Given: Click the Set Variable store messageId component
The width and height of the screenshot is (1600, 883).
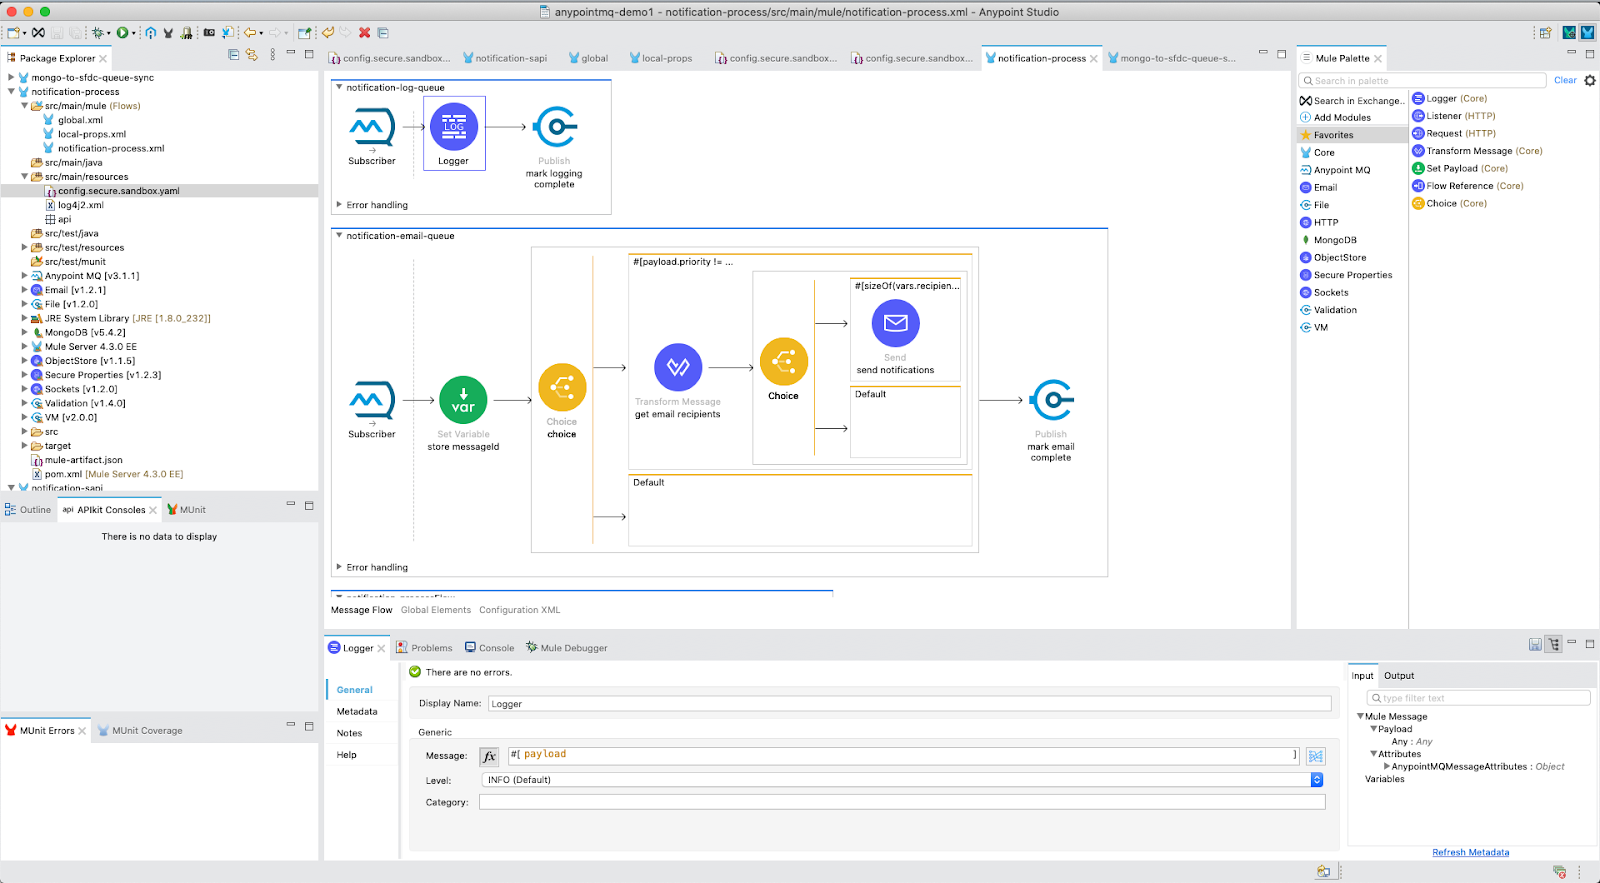Looking at the screenshot, I should [x=463, y=400].
